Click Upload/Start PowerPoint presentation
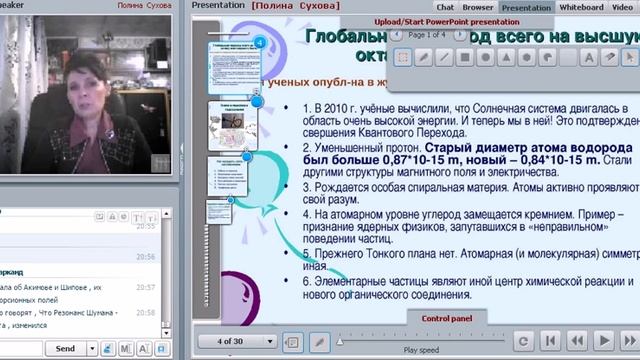This screenshot has height=360, width=640. coord(447,22)
